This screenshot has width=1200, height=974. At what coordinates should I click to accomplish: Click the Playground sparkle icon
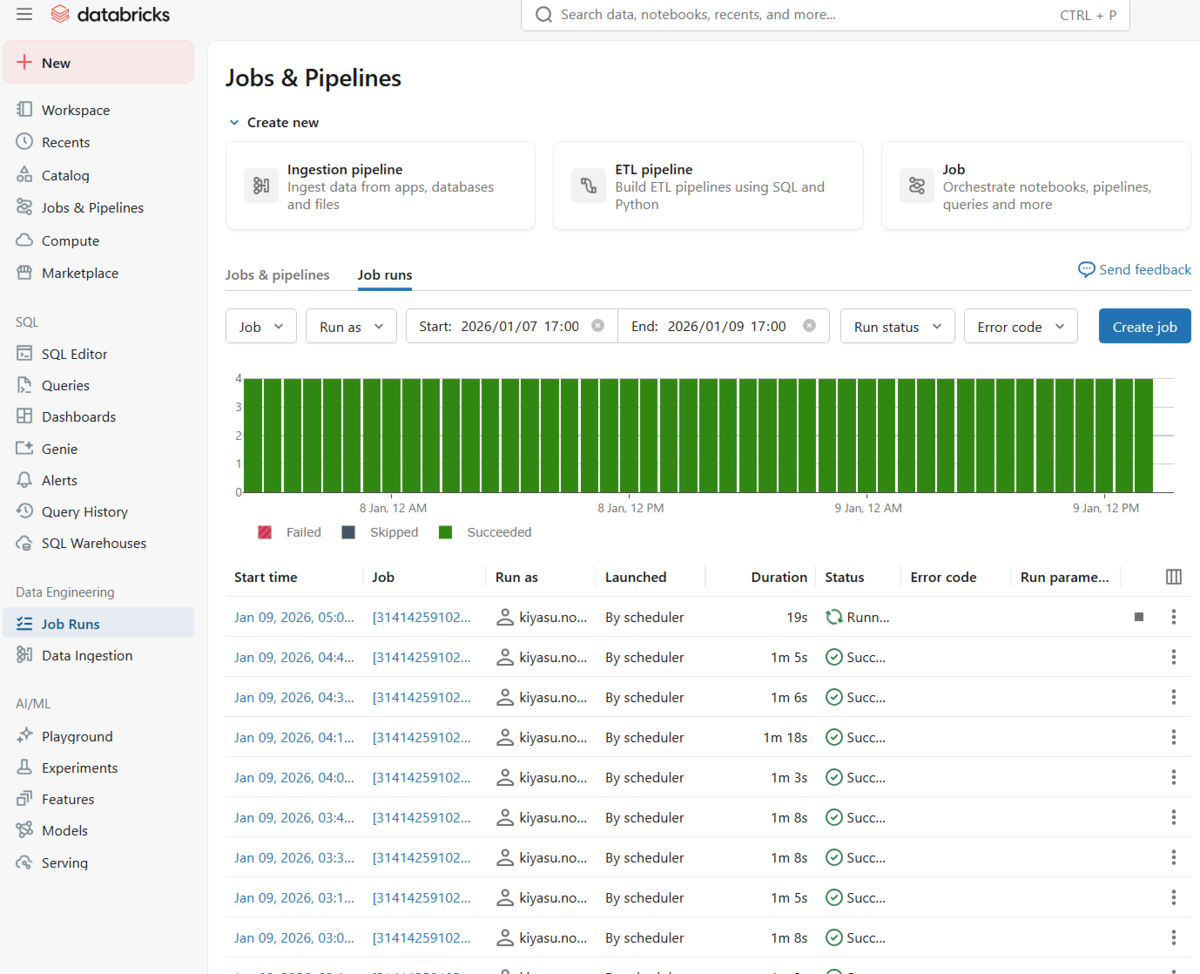24,736
